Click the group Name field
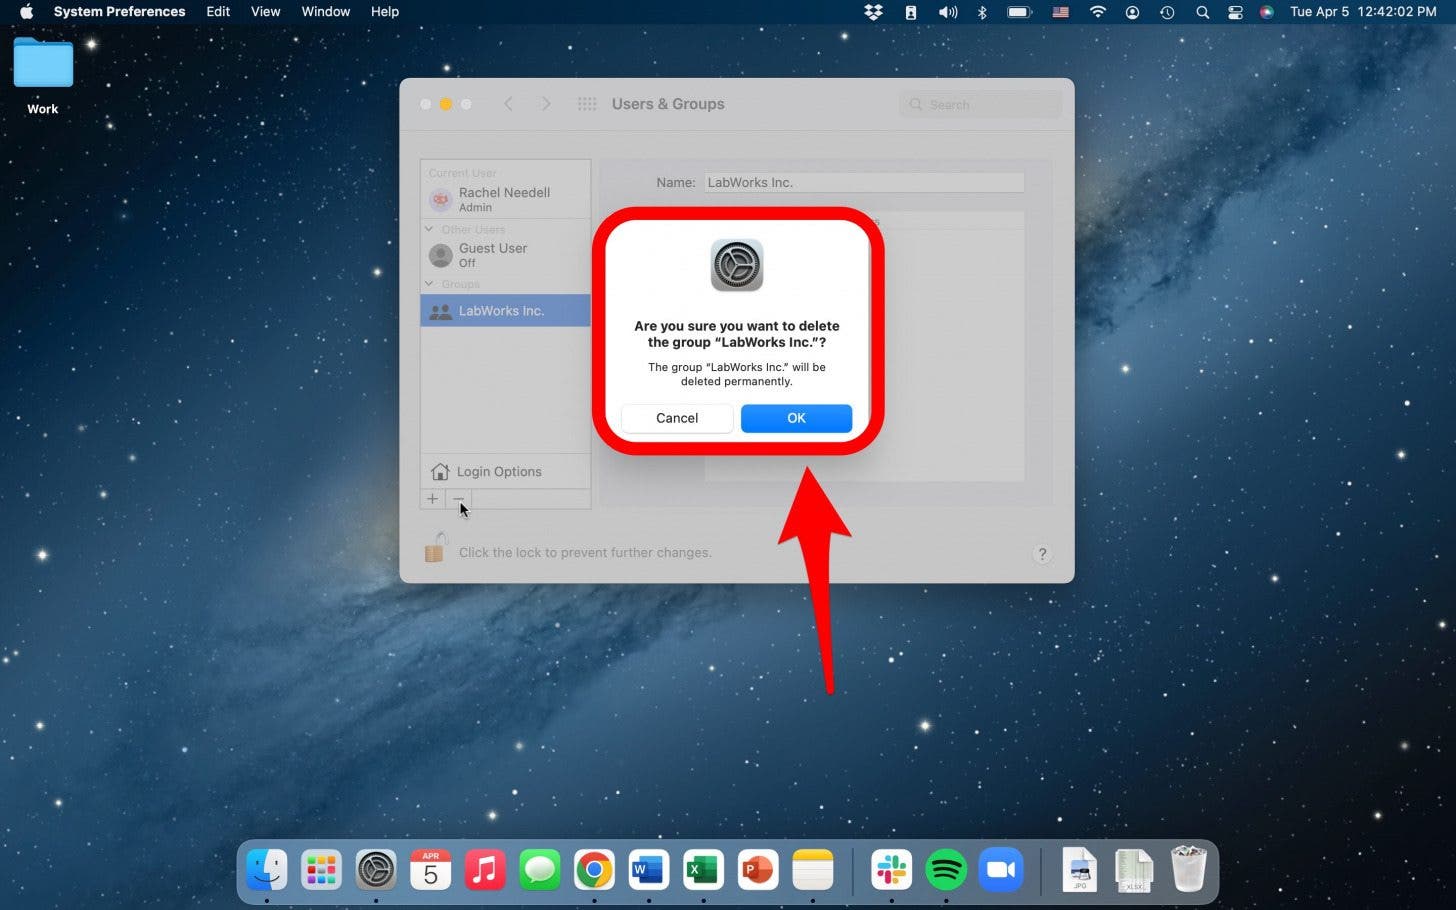Viewport: 1456px width, 910px height. [x=864, y=182]
